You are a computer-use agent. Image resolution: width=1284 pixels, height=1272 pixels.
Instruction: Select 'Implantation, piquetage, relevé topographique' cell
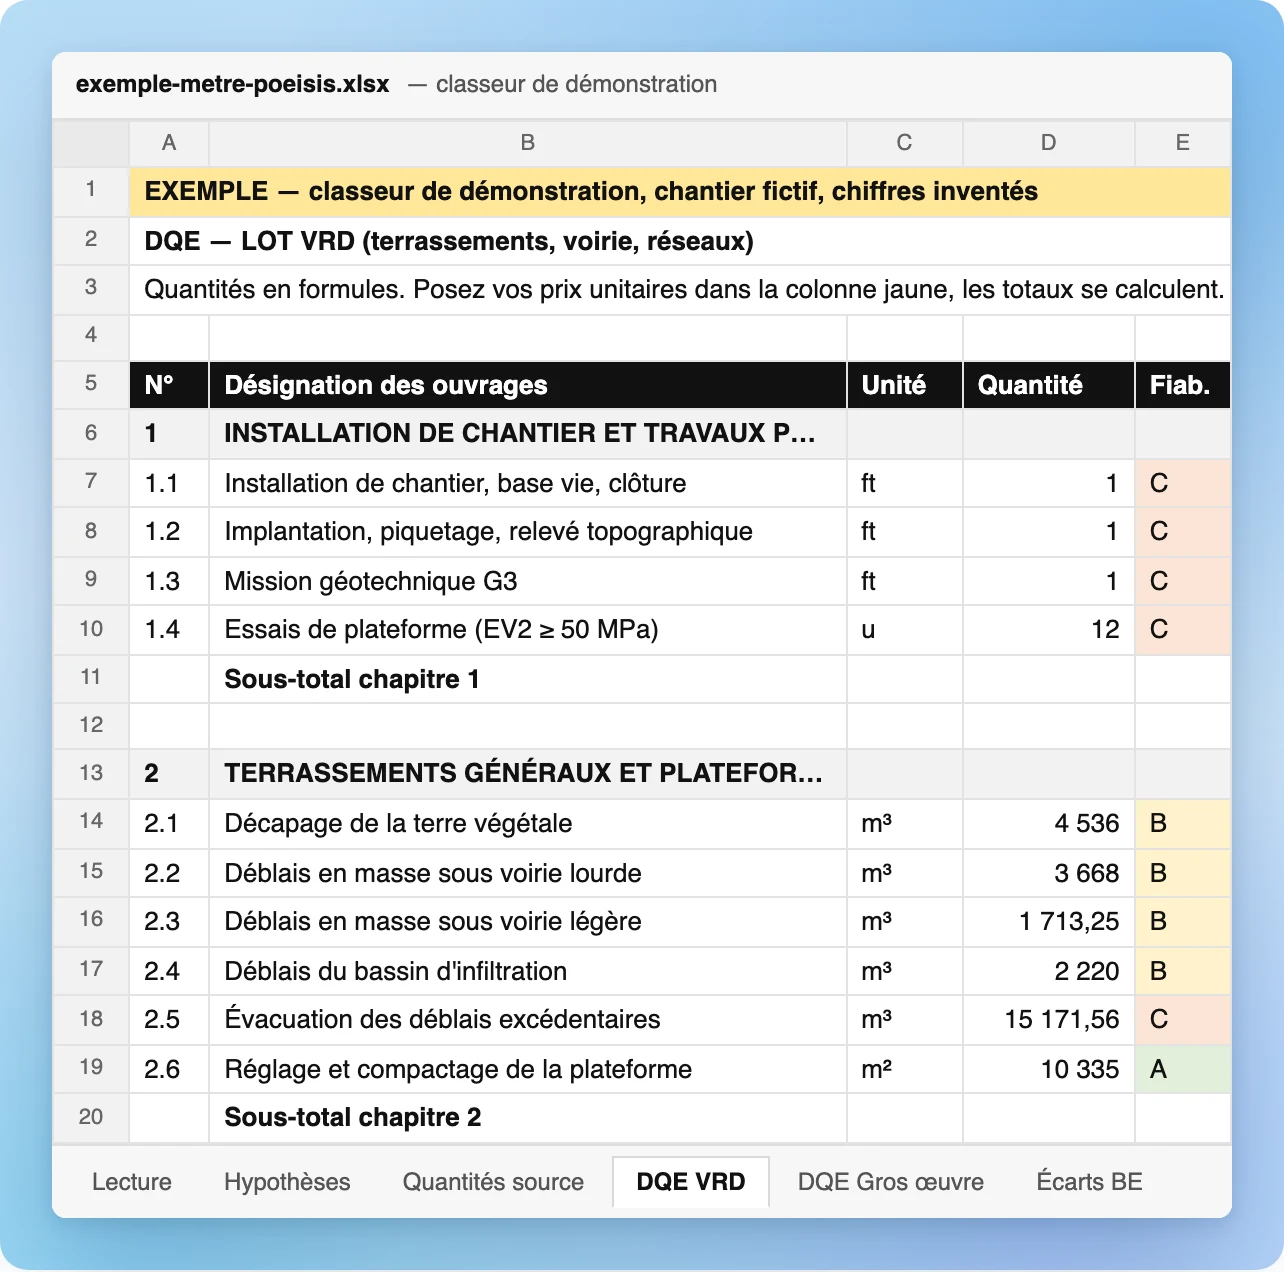[x=528, y=531]
